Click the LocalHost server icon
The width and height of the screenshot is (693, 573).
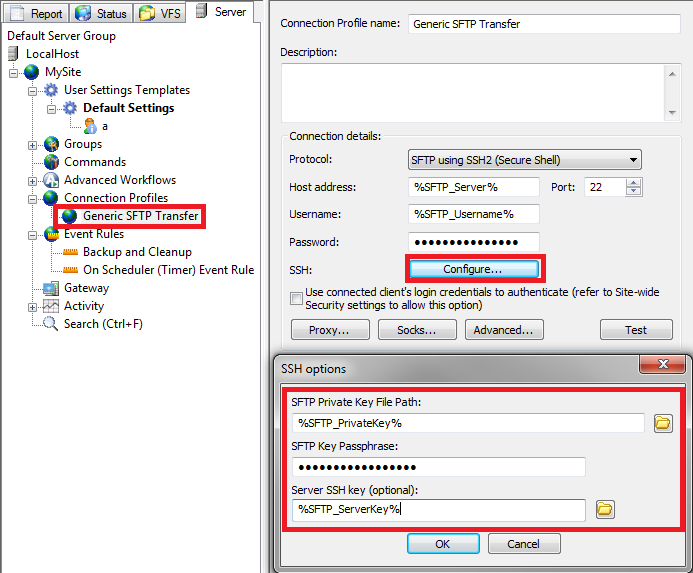pyautogui.click(x=15, y=54)
